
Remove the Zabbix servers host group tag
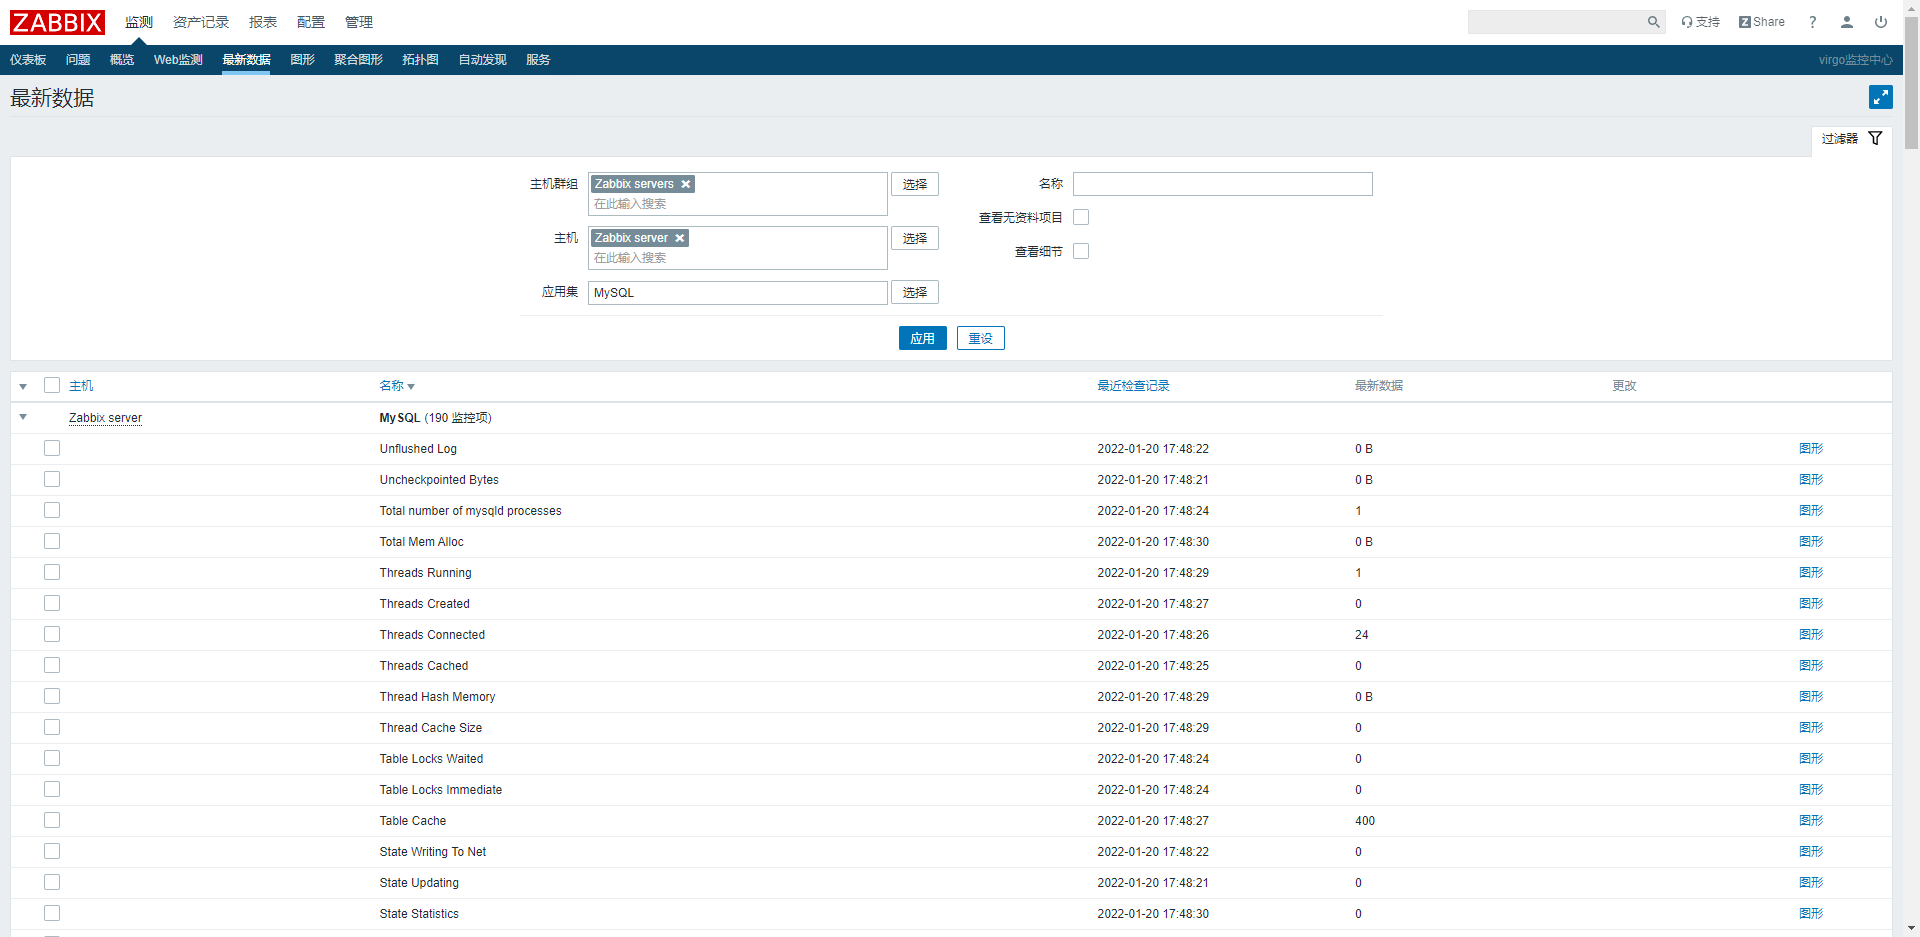pyautogui.click(x=685, y=184)
